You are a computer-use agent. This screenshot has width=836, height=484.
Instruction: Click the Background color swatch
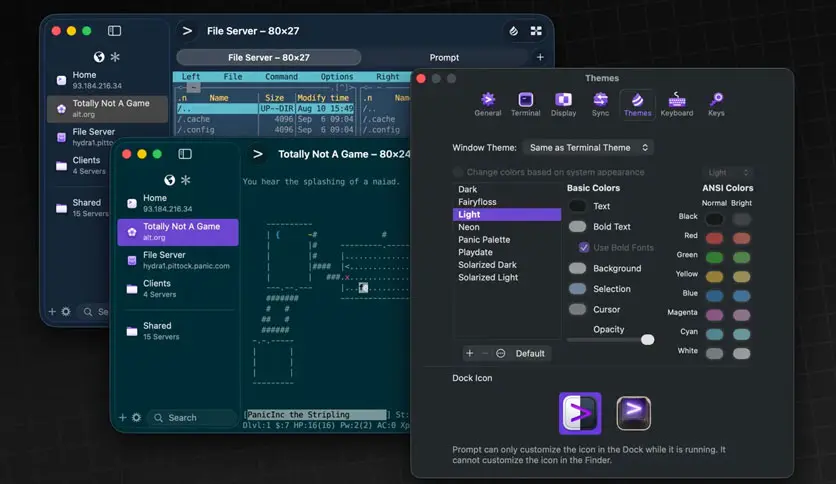pos(577,268)
